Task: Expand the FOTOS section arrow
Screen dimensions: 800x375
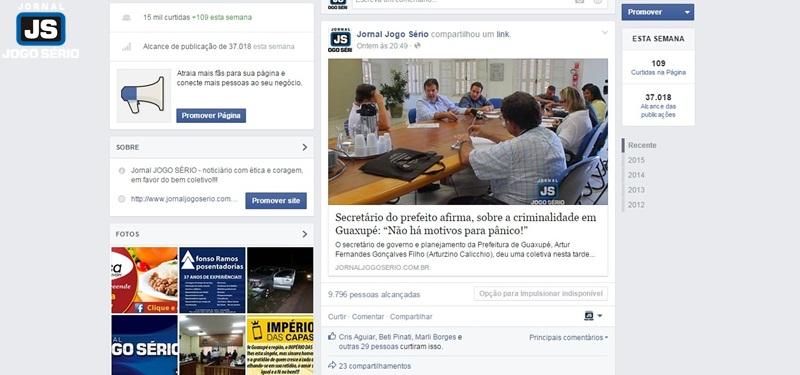Action: click(x=305, y=234)
